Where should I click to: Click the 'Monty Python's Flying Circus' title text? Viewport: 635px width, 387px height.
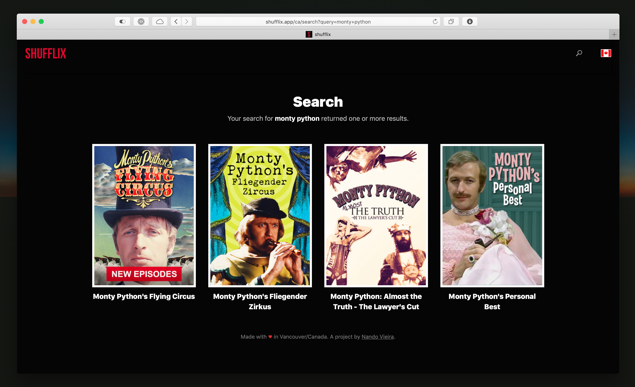[144, 296]
